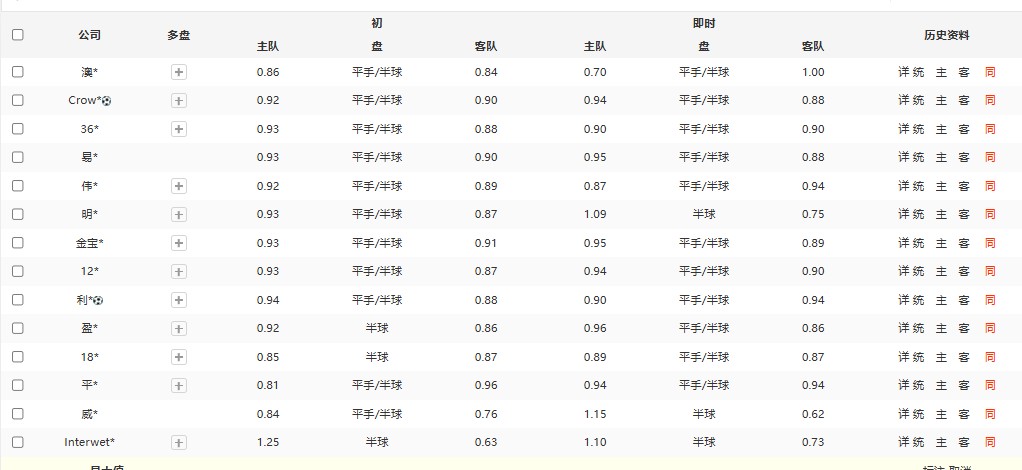Click the 多盘 plus icon for 18*
1022x470 pixels.
(179, 357)
